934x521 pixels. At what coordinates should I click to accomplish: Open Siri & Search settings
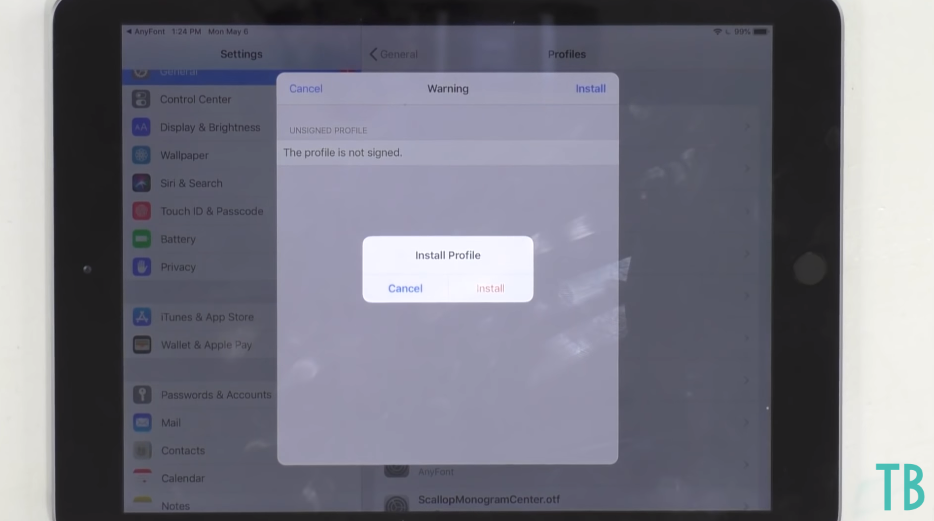tap(200, 183)
